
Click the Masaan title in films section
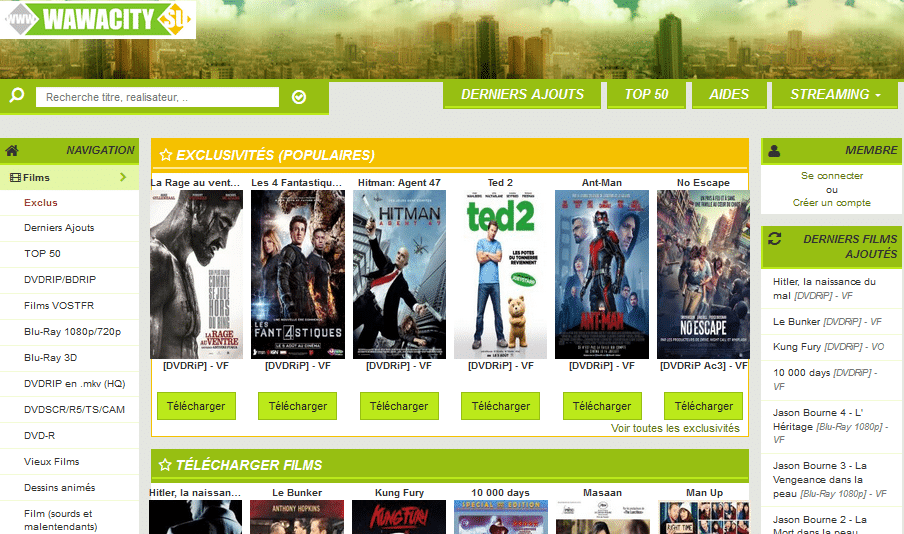click(602, 492)
